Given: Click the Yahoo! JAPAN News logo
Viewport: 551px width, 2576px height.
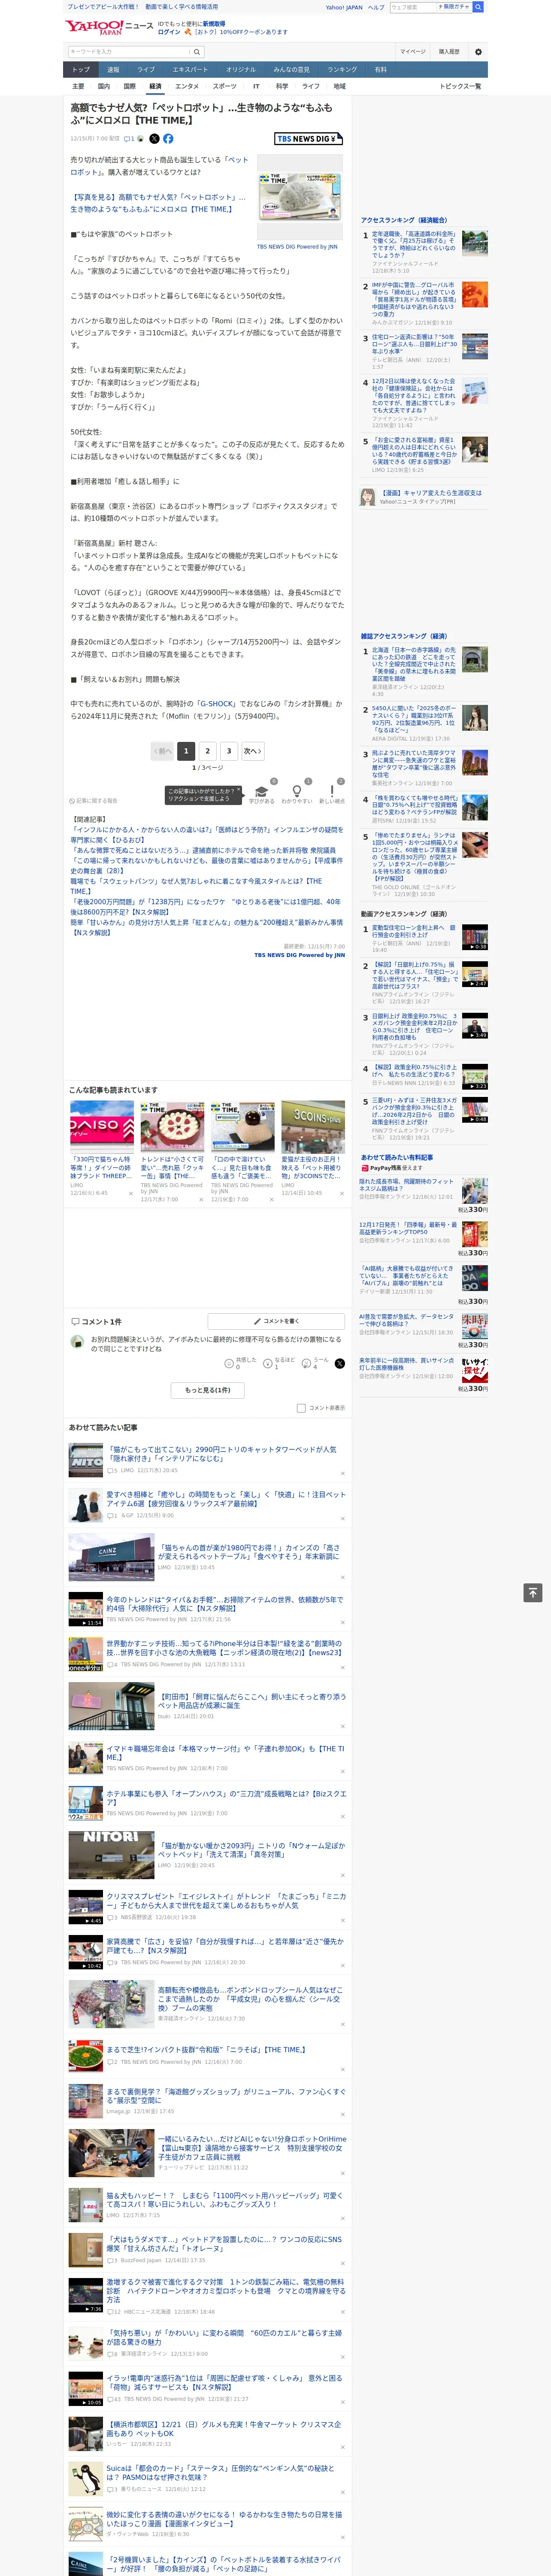Looking at the screenshot, I should coord(109,27).
